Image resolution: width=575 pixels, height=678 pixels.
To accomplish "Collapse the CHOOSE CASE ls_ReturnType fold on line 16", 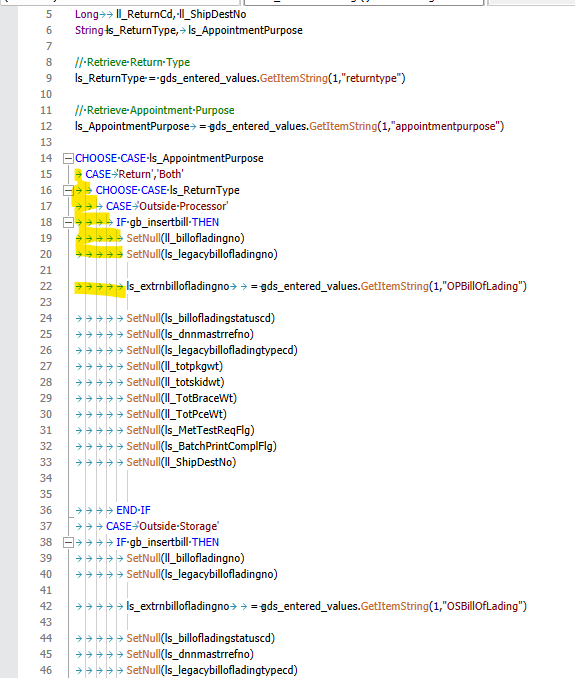I will coord(68,190).
